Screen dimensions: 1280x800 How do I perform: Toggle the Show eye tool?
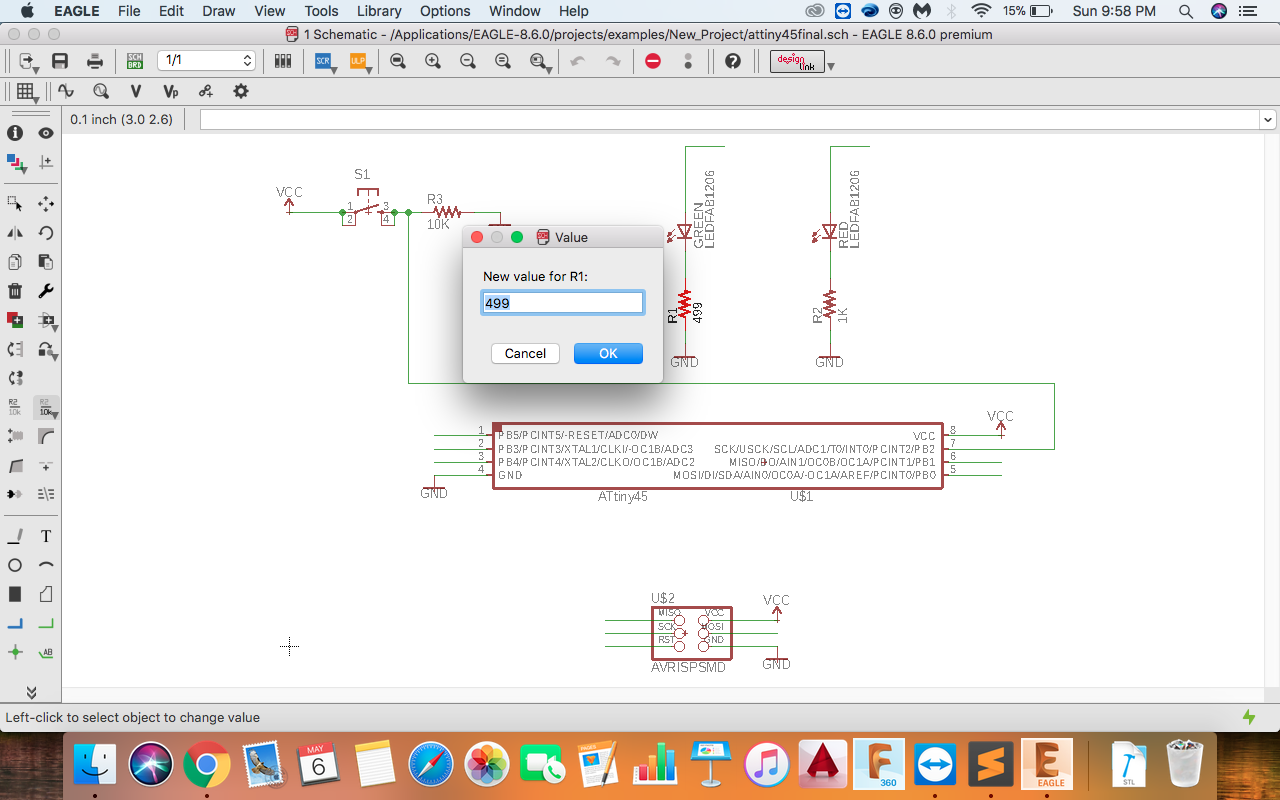point(46,133)
